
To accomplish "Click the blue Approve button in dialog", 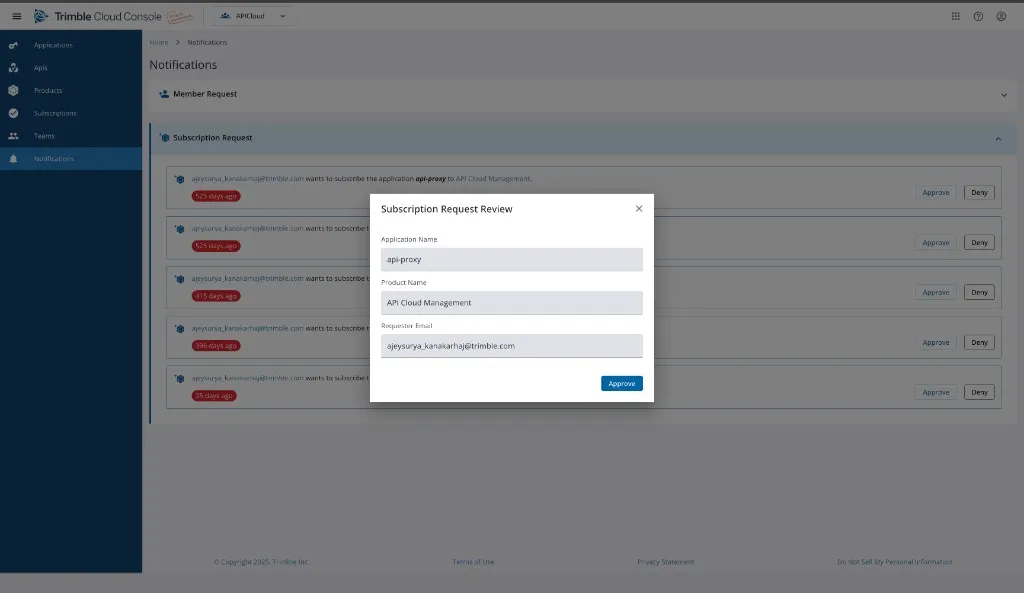I will click(x=622, y=383).
